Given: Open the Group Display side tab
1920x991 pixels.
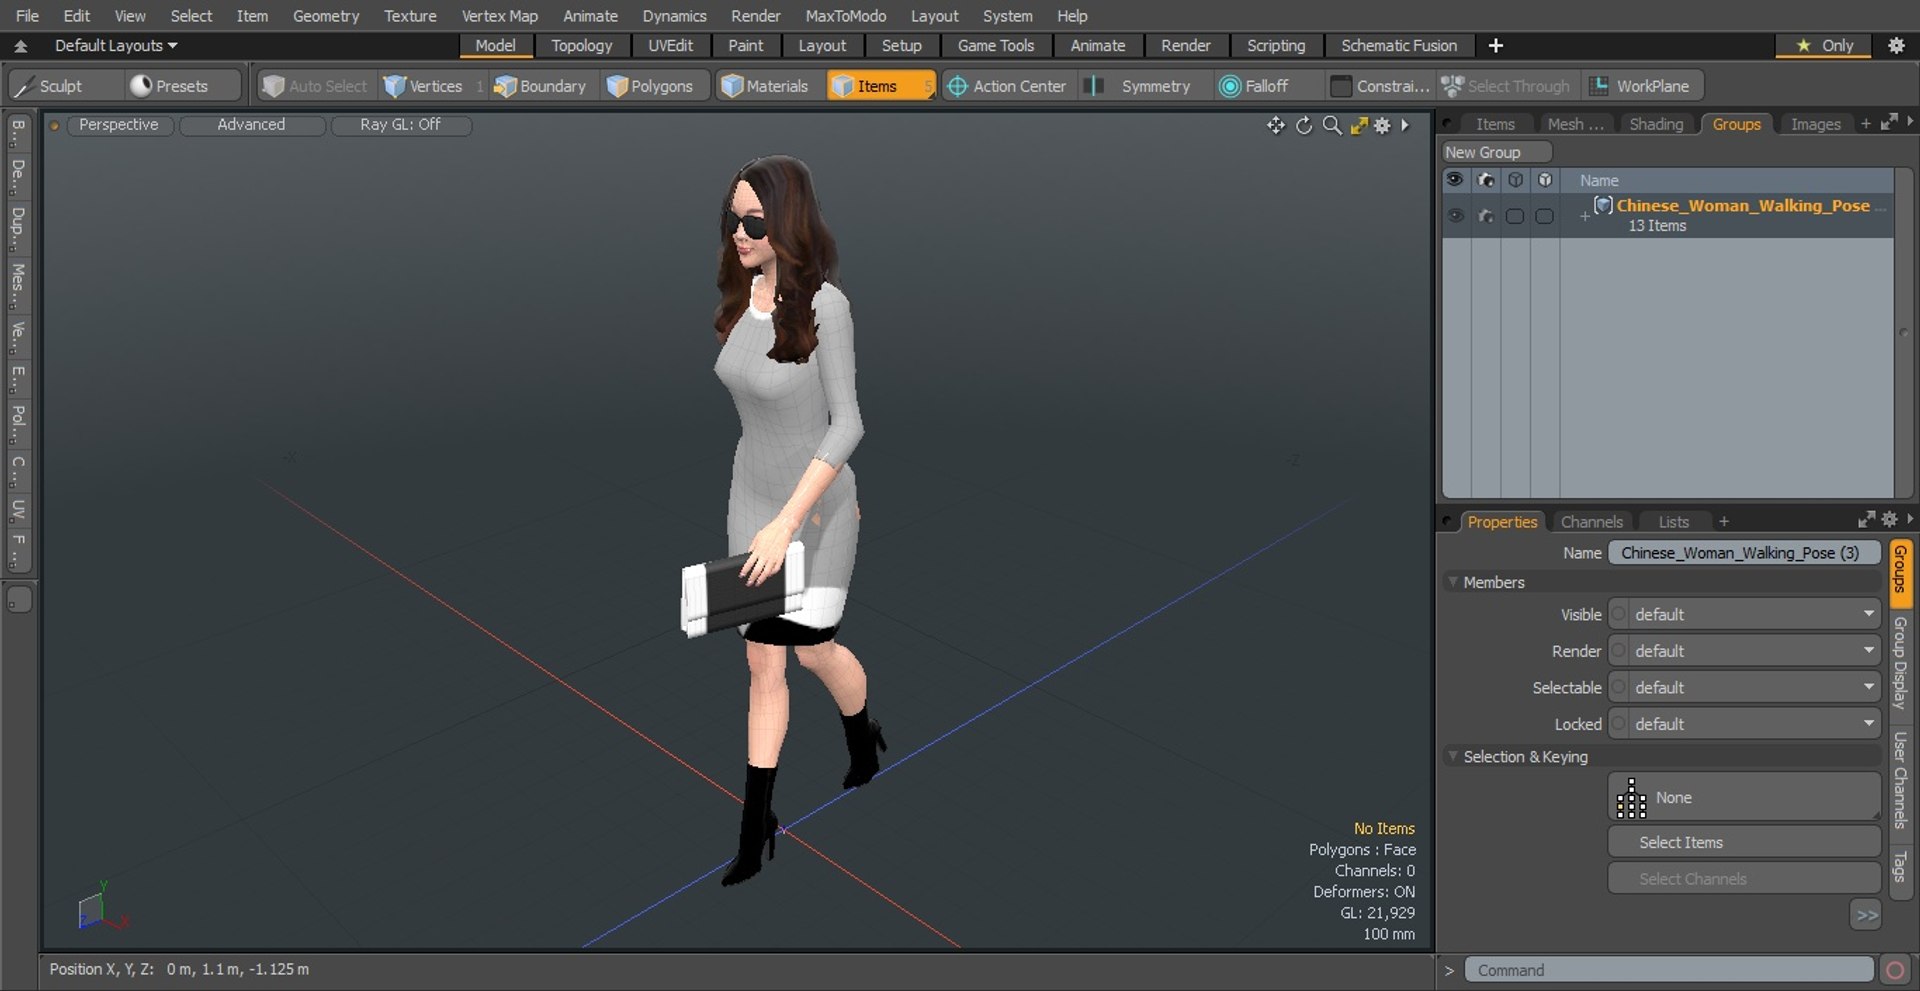Looking at the screenshot, I should pos(1900,663).
